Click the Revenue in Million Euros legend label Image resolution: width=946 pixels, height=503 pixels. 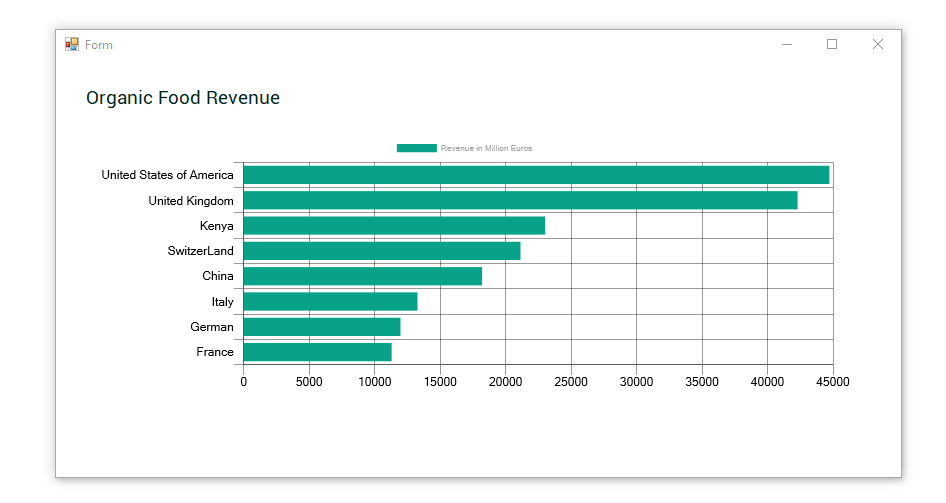tap(486, 148)
